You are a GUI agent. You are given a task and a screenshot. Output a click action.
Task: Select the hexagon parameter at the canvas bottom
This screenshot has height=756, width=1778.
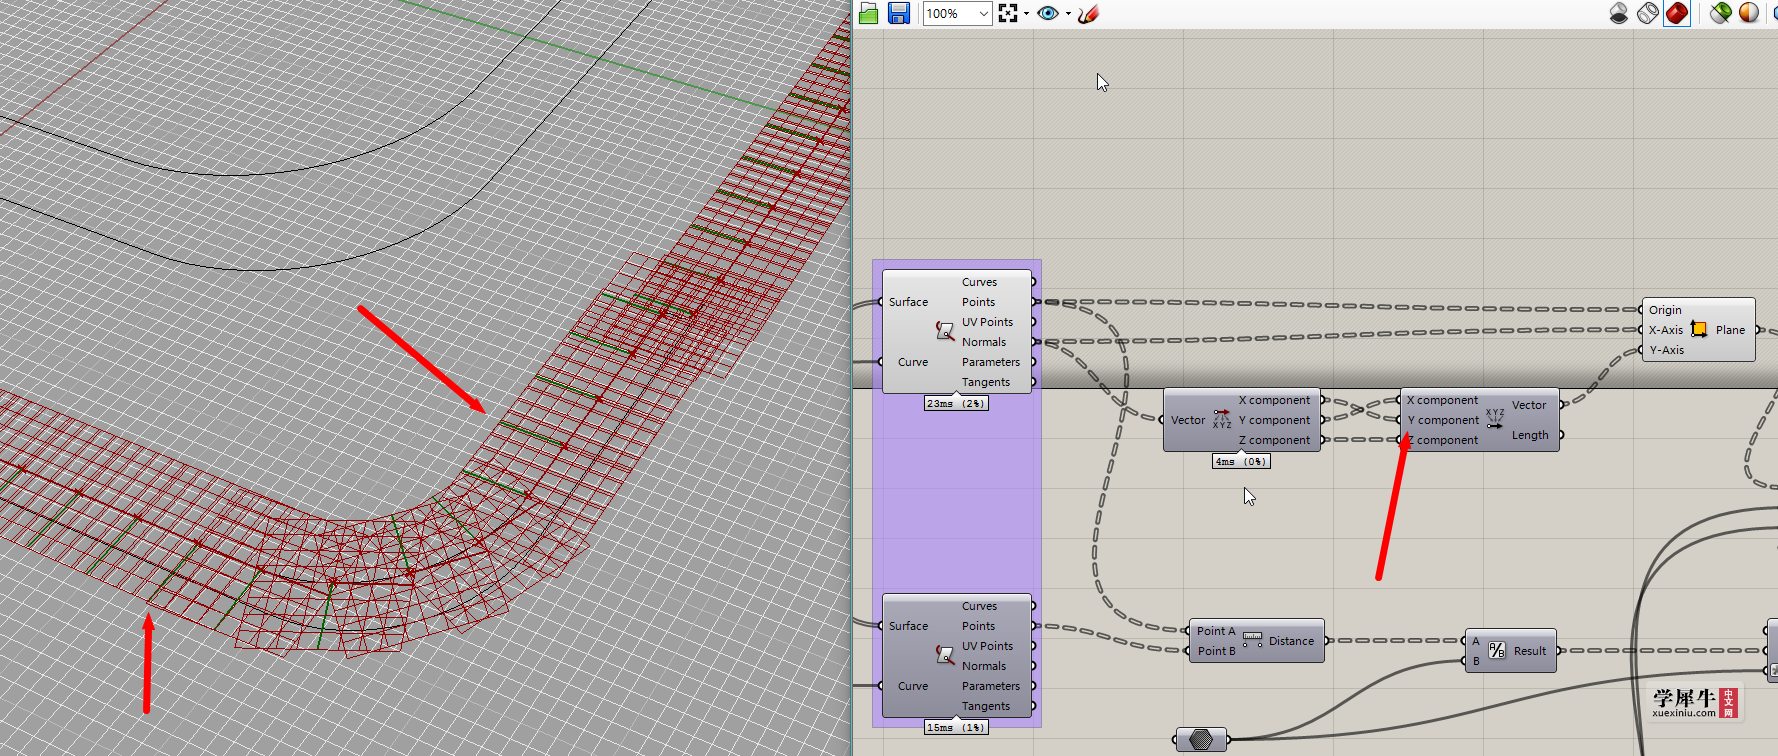coord(1201,739)
